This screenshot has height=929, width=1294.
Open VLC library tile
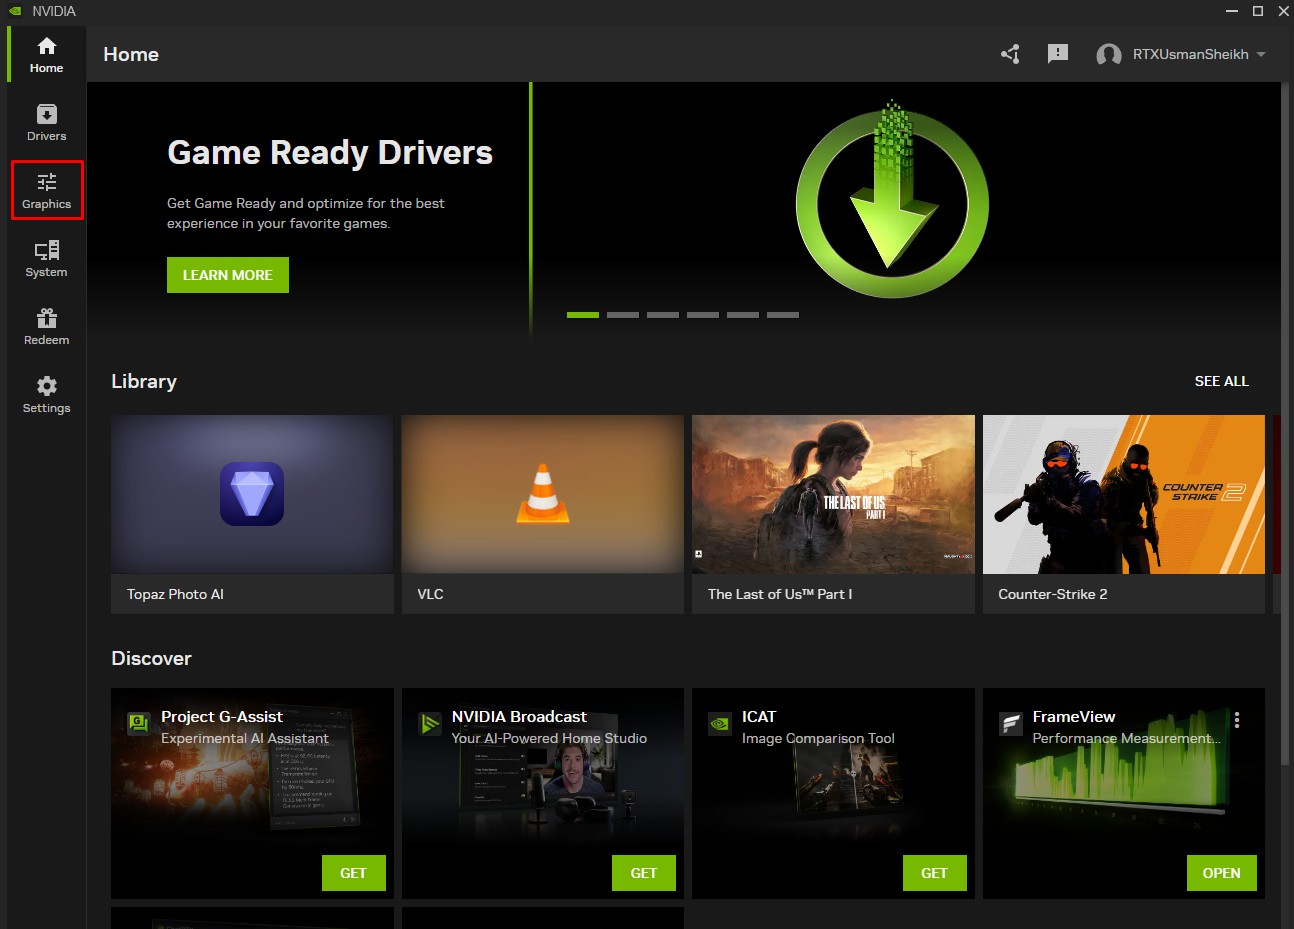click(543, 514)
